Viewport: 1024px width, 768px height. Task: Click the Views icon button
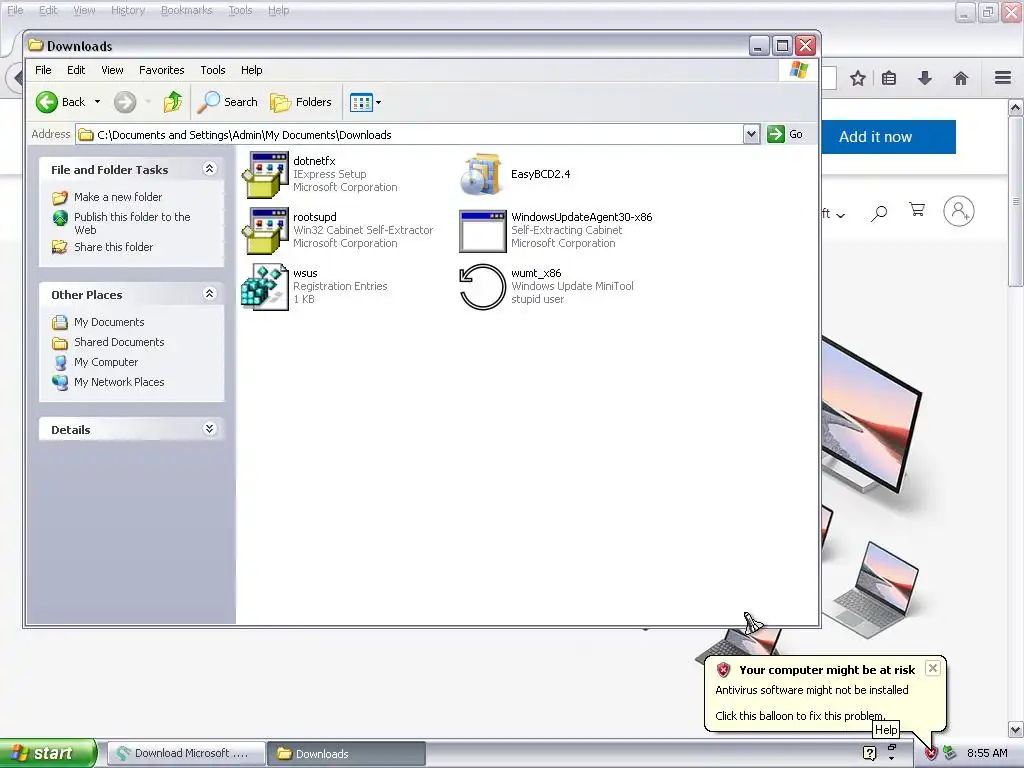pyautogui.click(x=360, y=102)
